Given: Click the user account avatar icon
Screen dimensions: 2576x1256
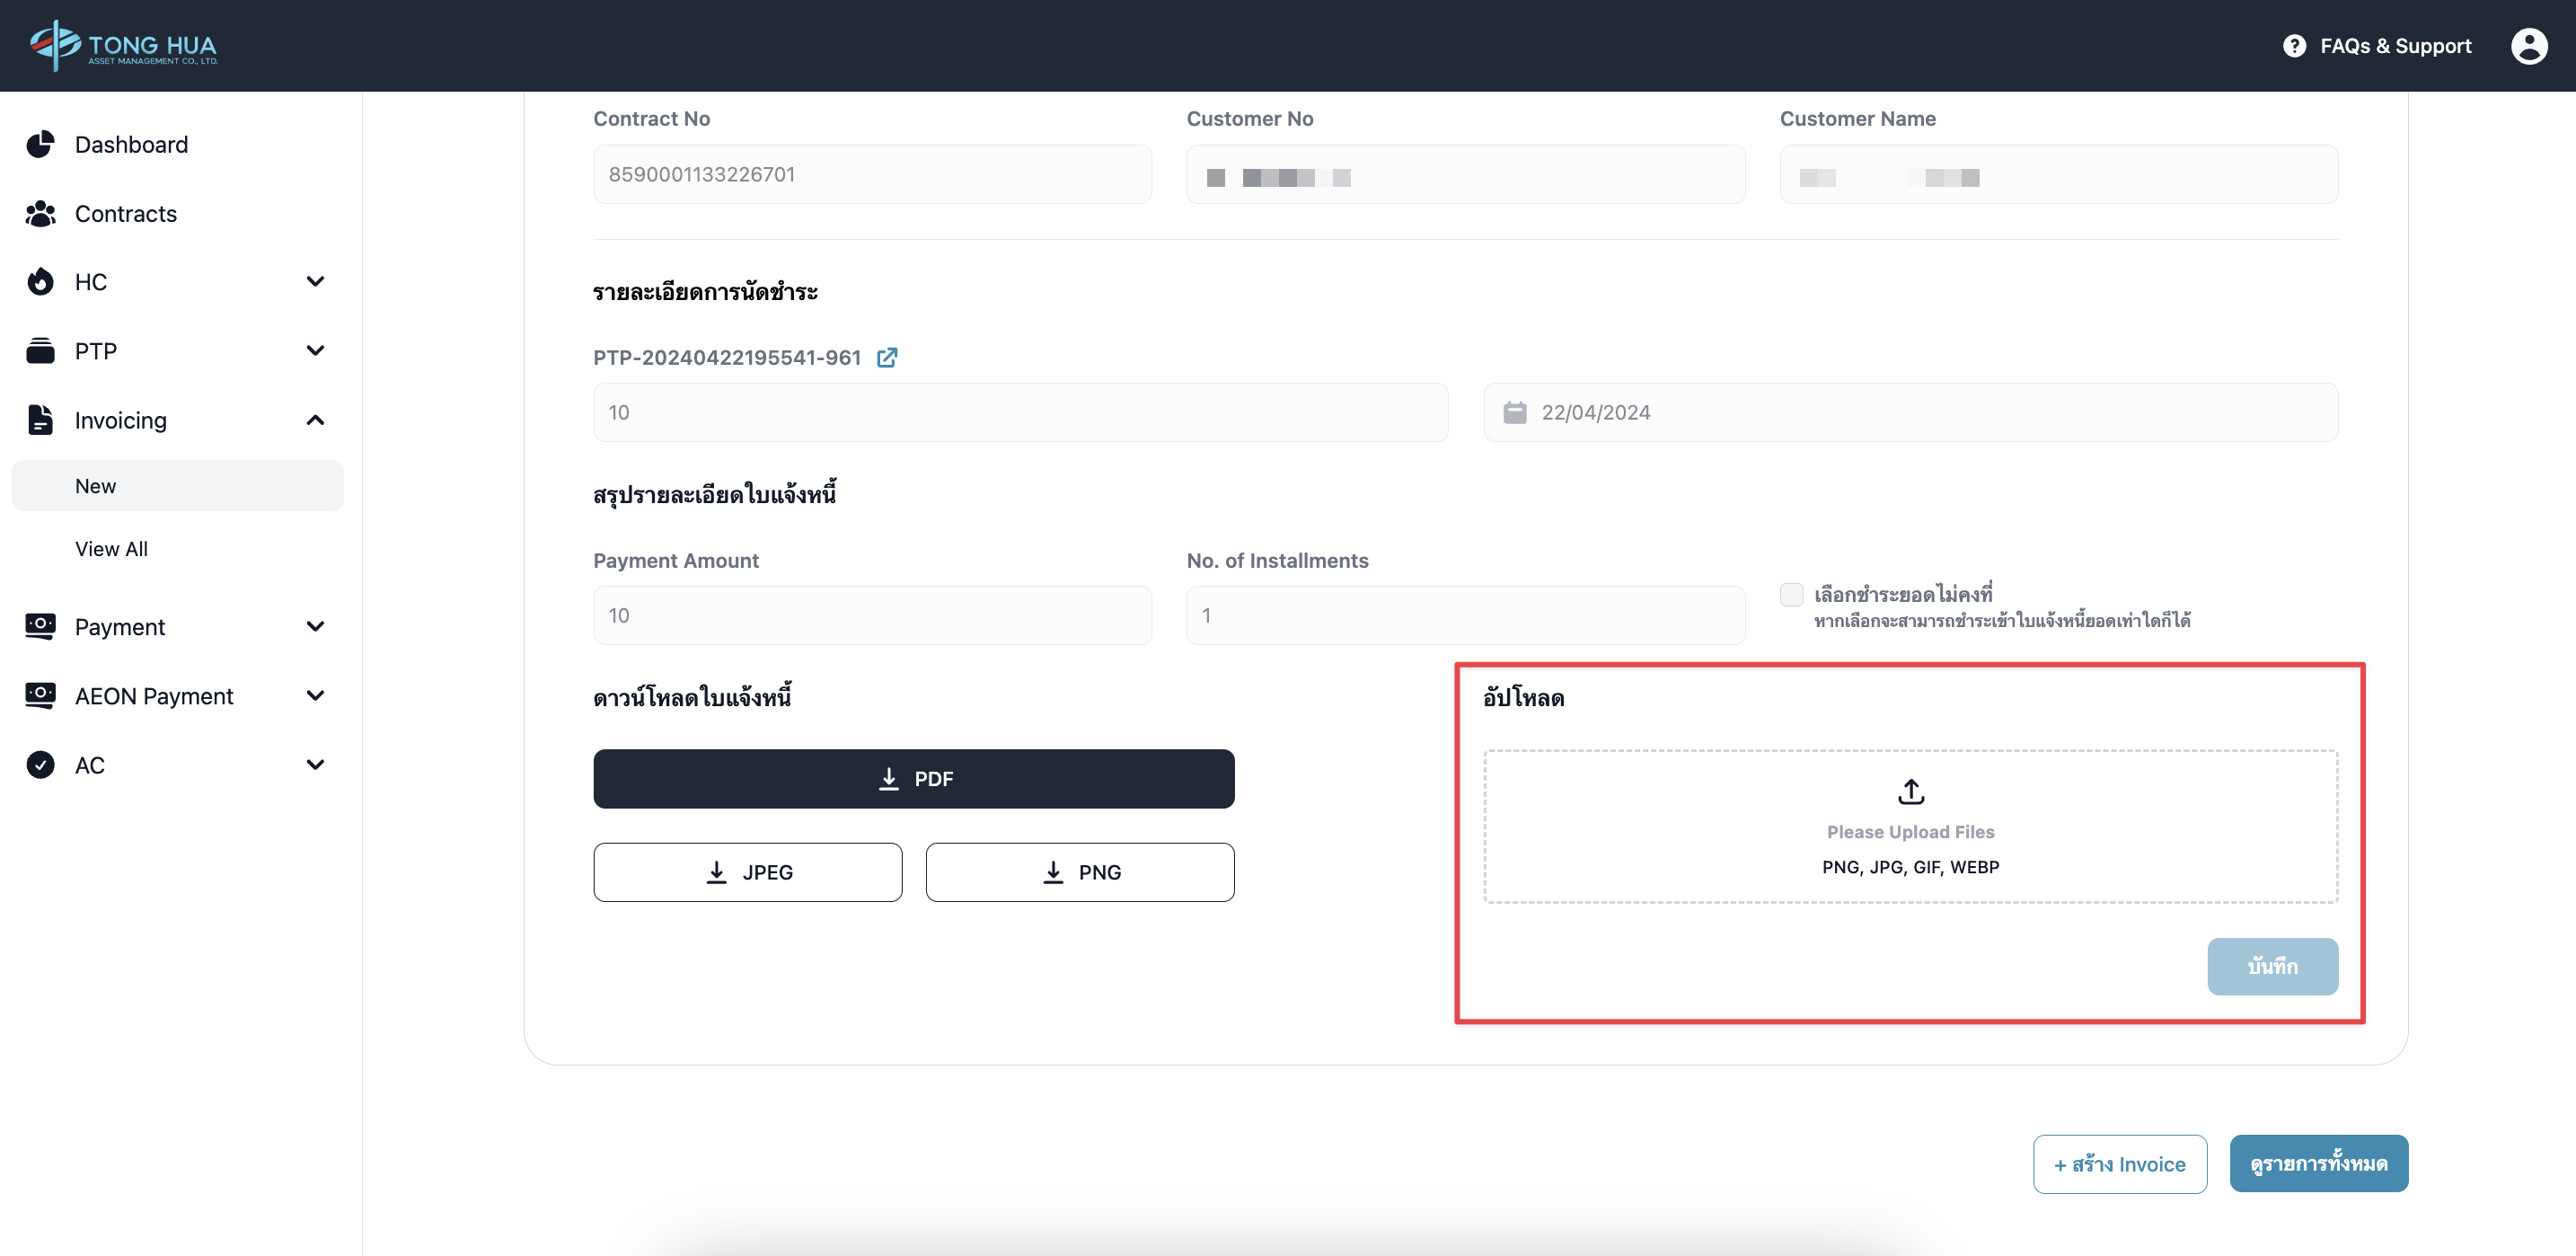Looking at the screenshot, I should (2528, 46).
